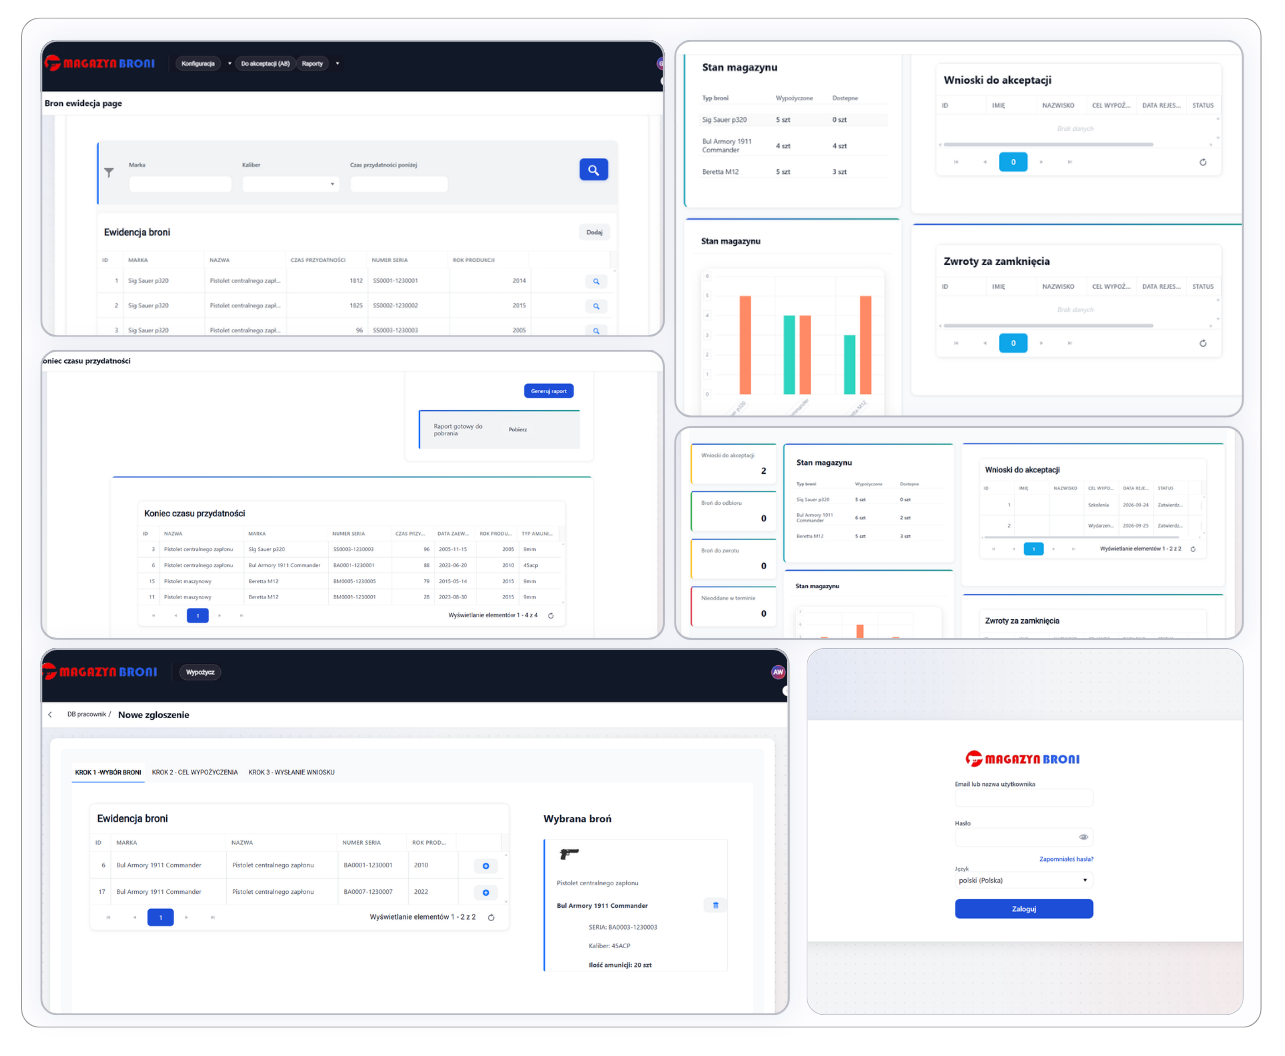Refresh the top-right Zwroty za zamknięcia table
The width and height of the screenshot is (1285, 1056).
(x=1203, y=343)
